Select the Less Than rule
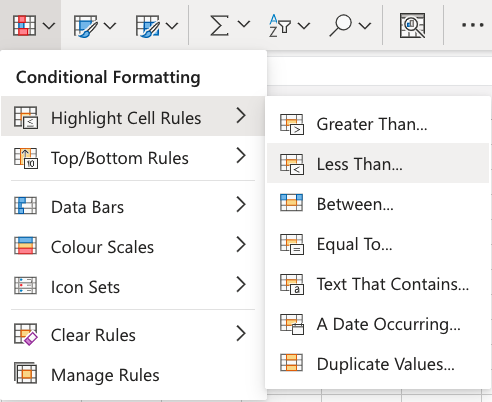The width and height of the screenshot is (492, 402). click(x=378, y=163)
